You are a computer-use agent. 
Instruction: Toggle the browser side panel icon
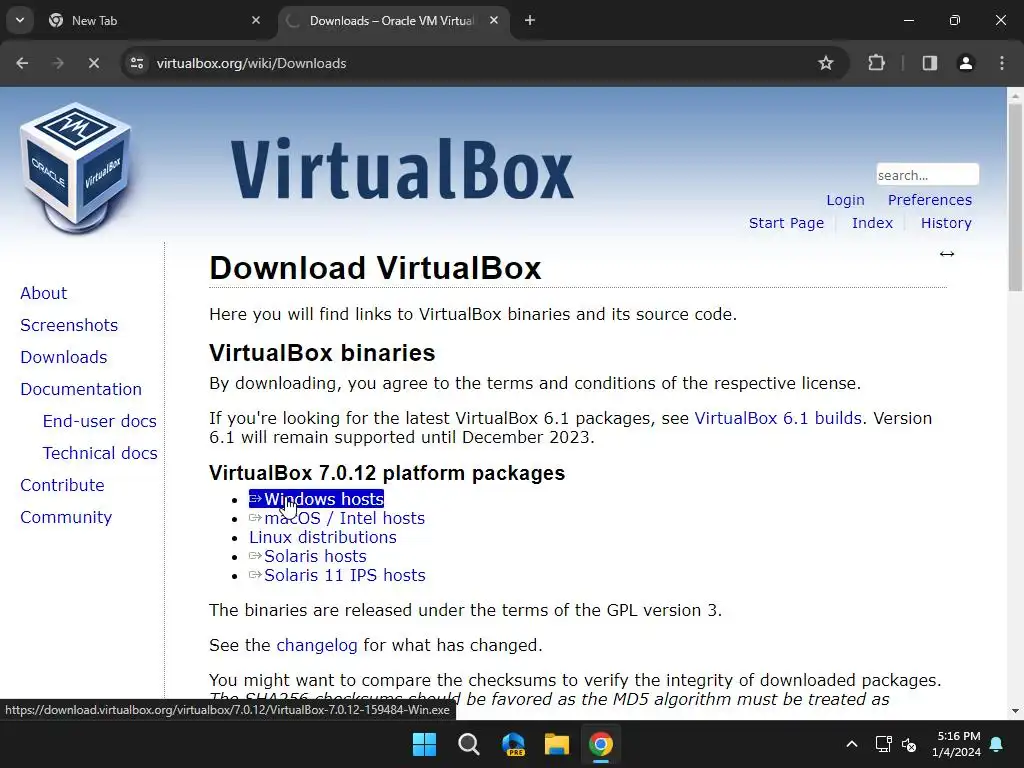(x=929, y=63)
